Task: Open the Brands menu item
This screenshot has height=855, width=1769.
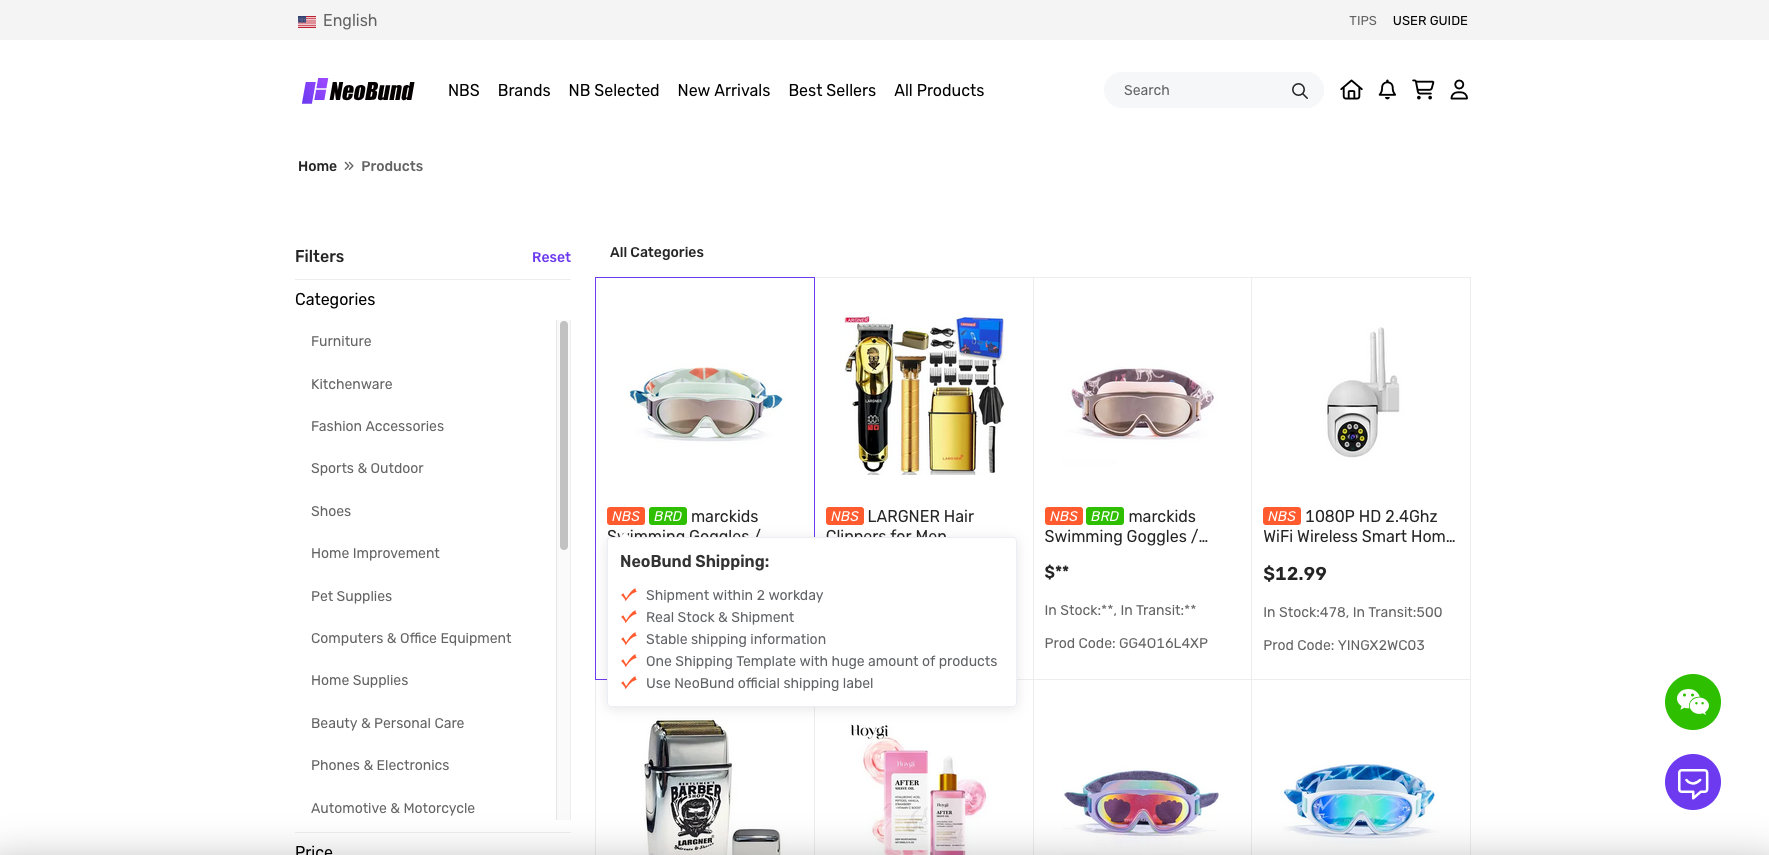Action: click(524, 90)
